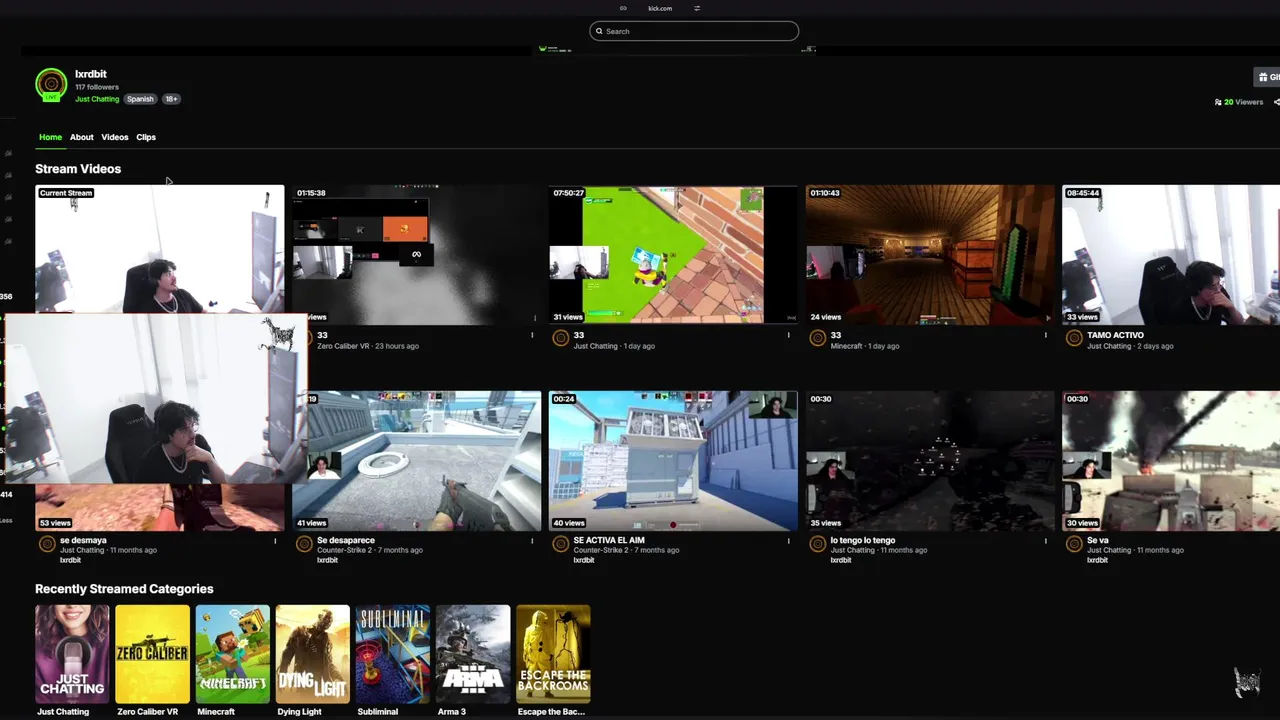
Task: Open the Dying Light category cover
Action: [x=313, y=654]
